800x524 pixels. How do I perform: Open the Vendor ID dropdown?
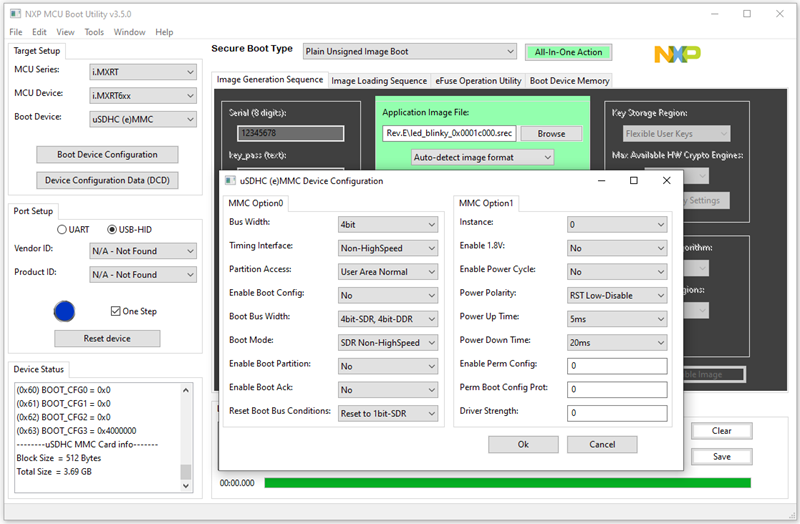click(x=143, y=251)
